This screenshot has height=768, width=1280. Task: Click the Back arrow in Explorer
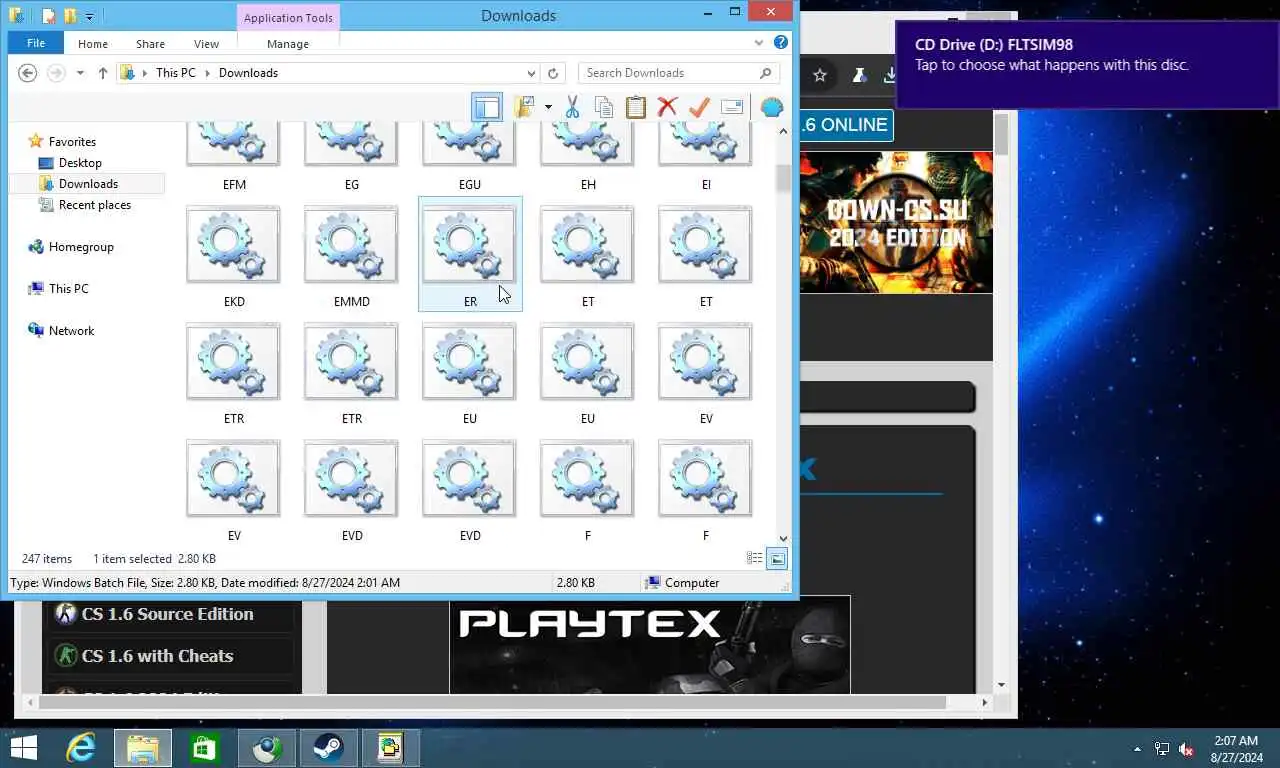(28, 73)
